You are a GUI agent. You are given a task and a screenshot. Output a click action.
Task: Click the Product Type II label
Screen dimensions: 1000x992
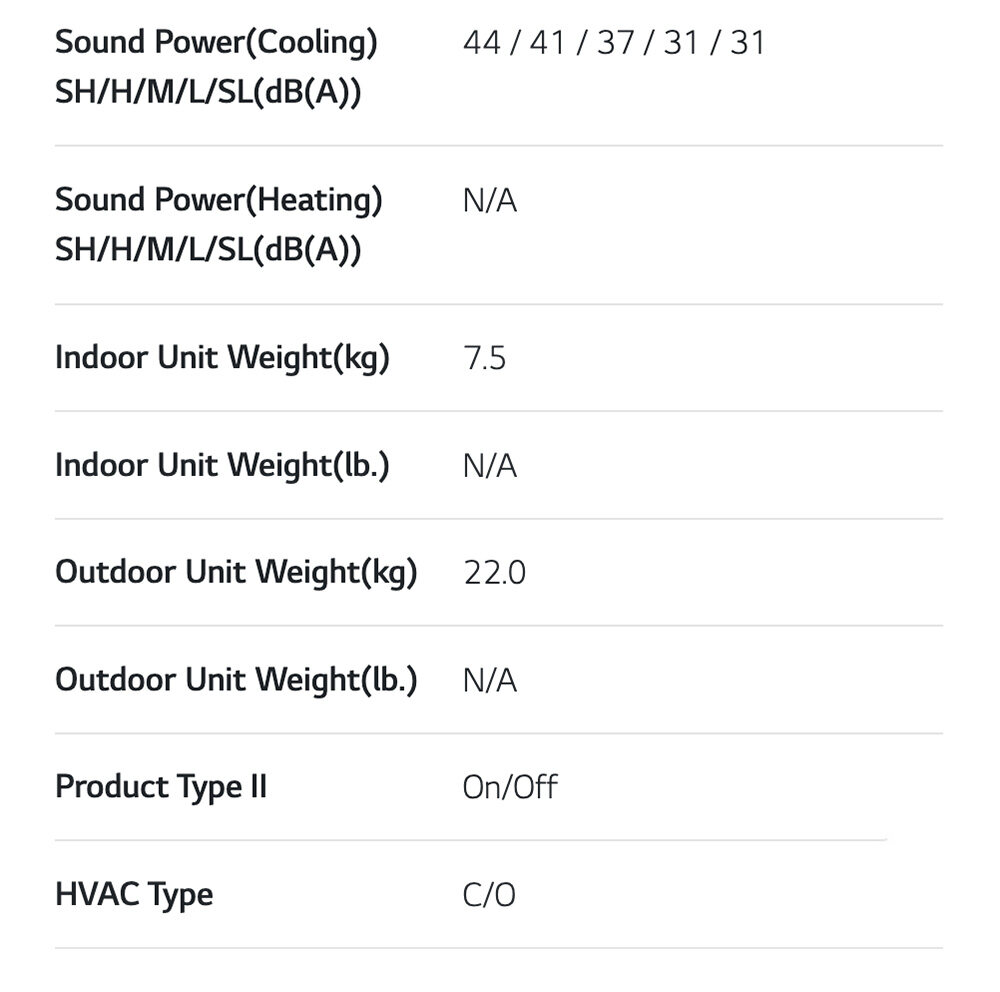(161, 787)
